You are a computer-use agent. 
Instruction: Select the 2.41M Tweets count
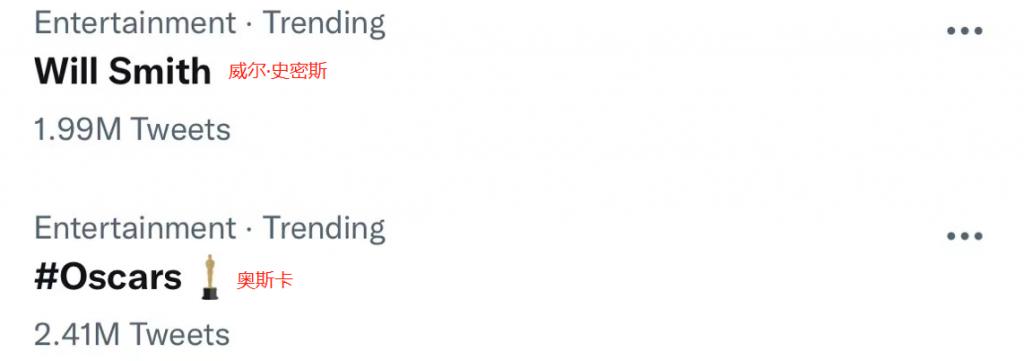pyautogui.click(x=132, y=335)
